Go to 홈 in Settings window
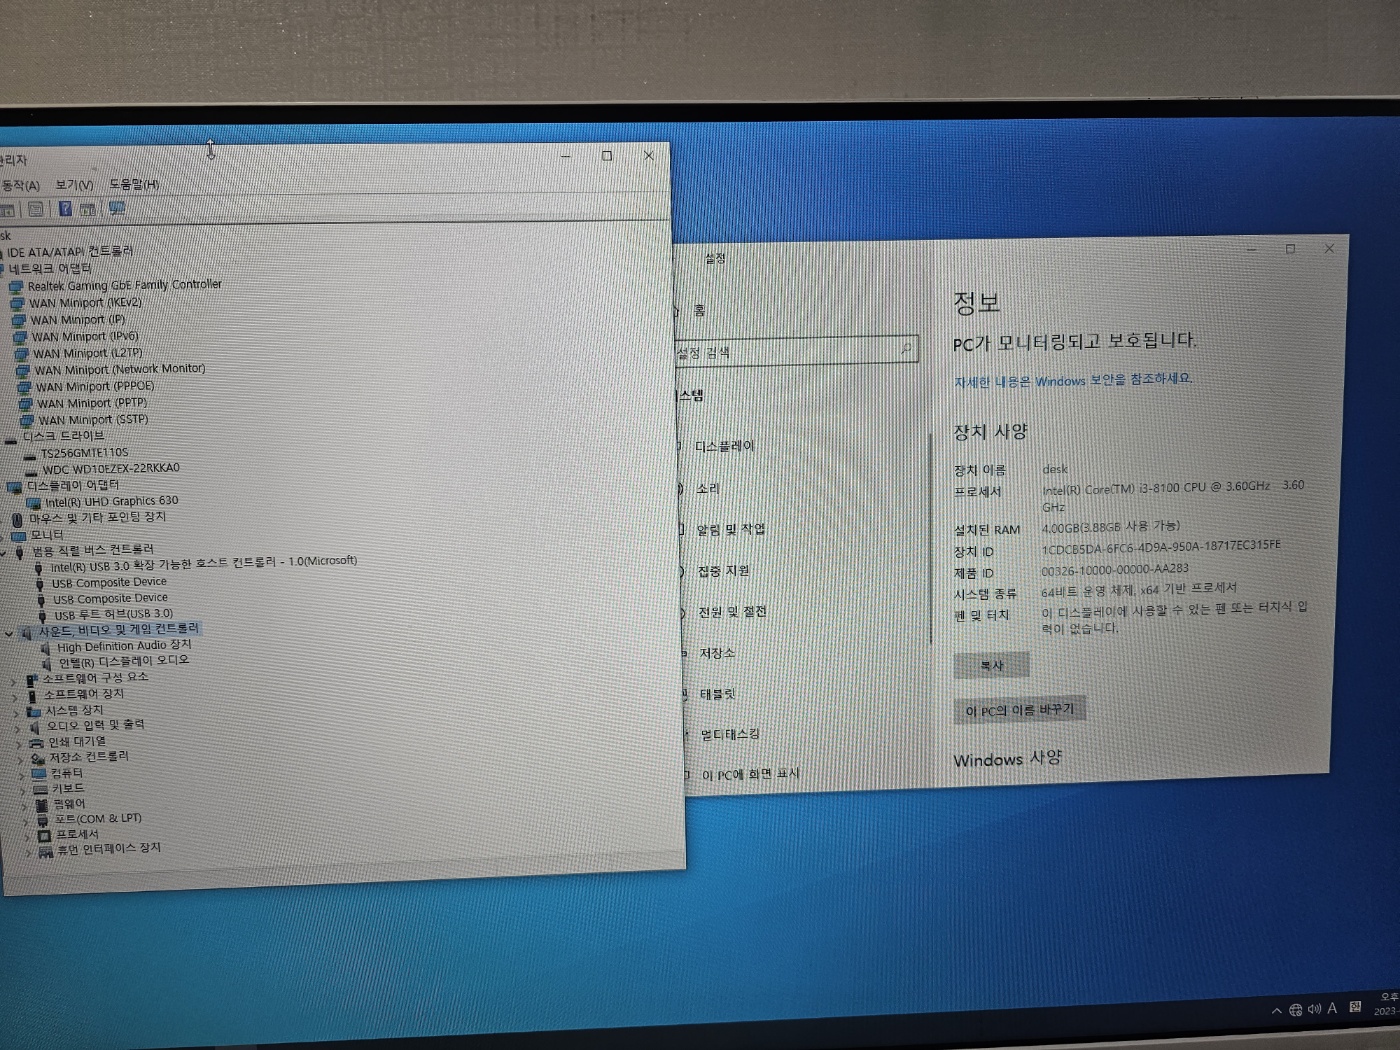The height and width of the screenshot is (1050, 1400). 699,311
